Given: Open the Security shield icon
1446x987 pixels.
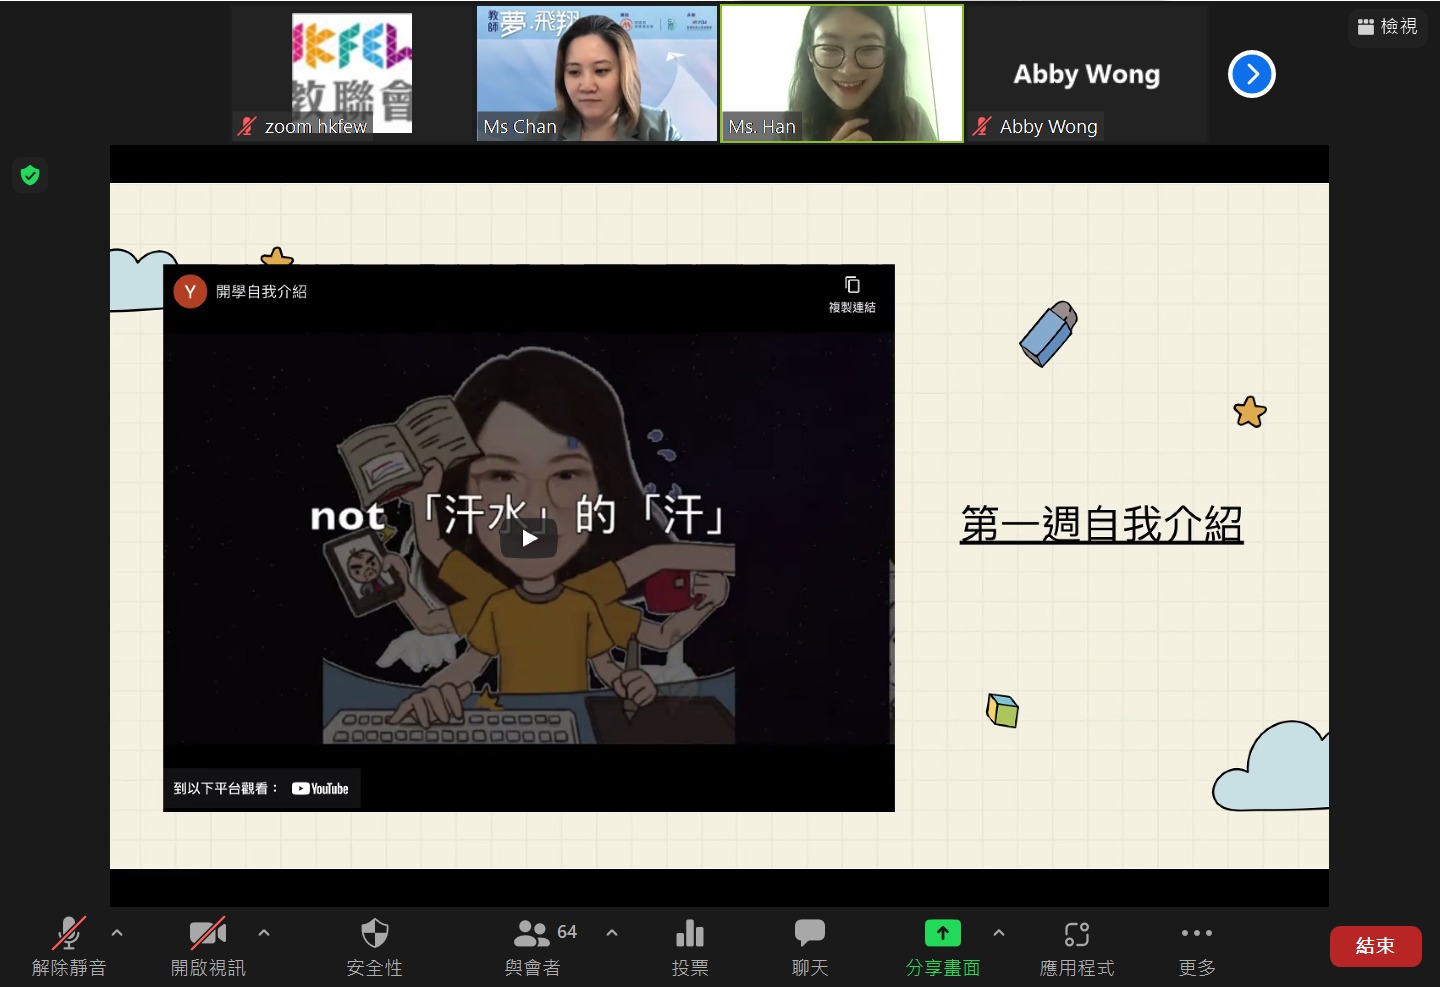Looking at the screenshot, I should pyautogui.click(x=374, y=933).
